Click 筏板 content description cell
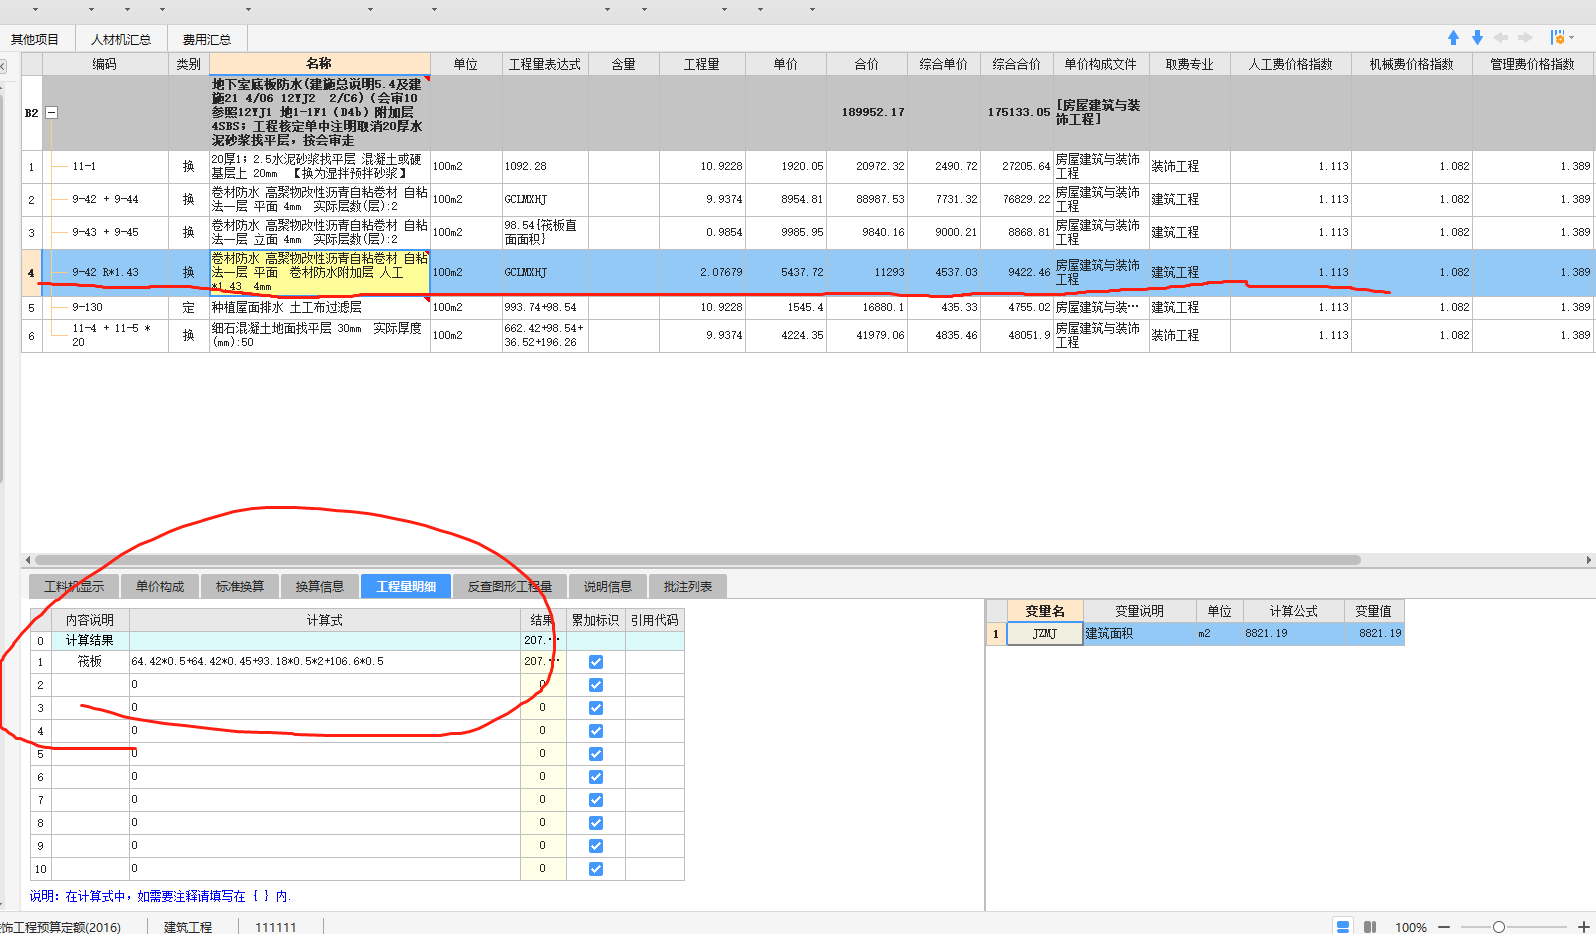 [90, 662]
